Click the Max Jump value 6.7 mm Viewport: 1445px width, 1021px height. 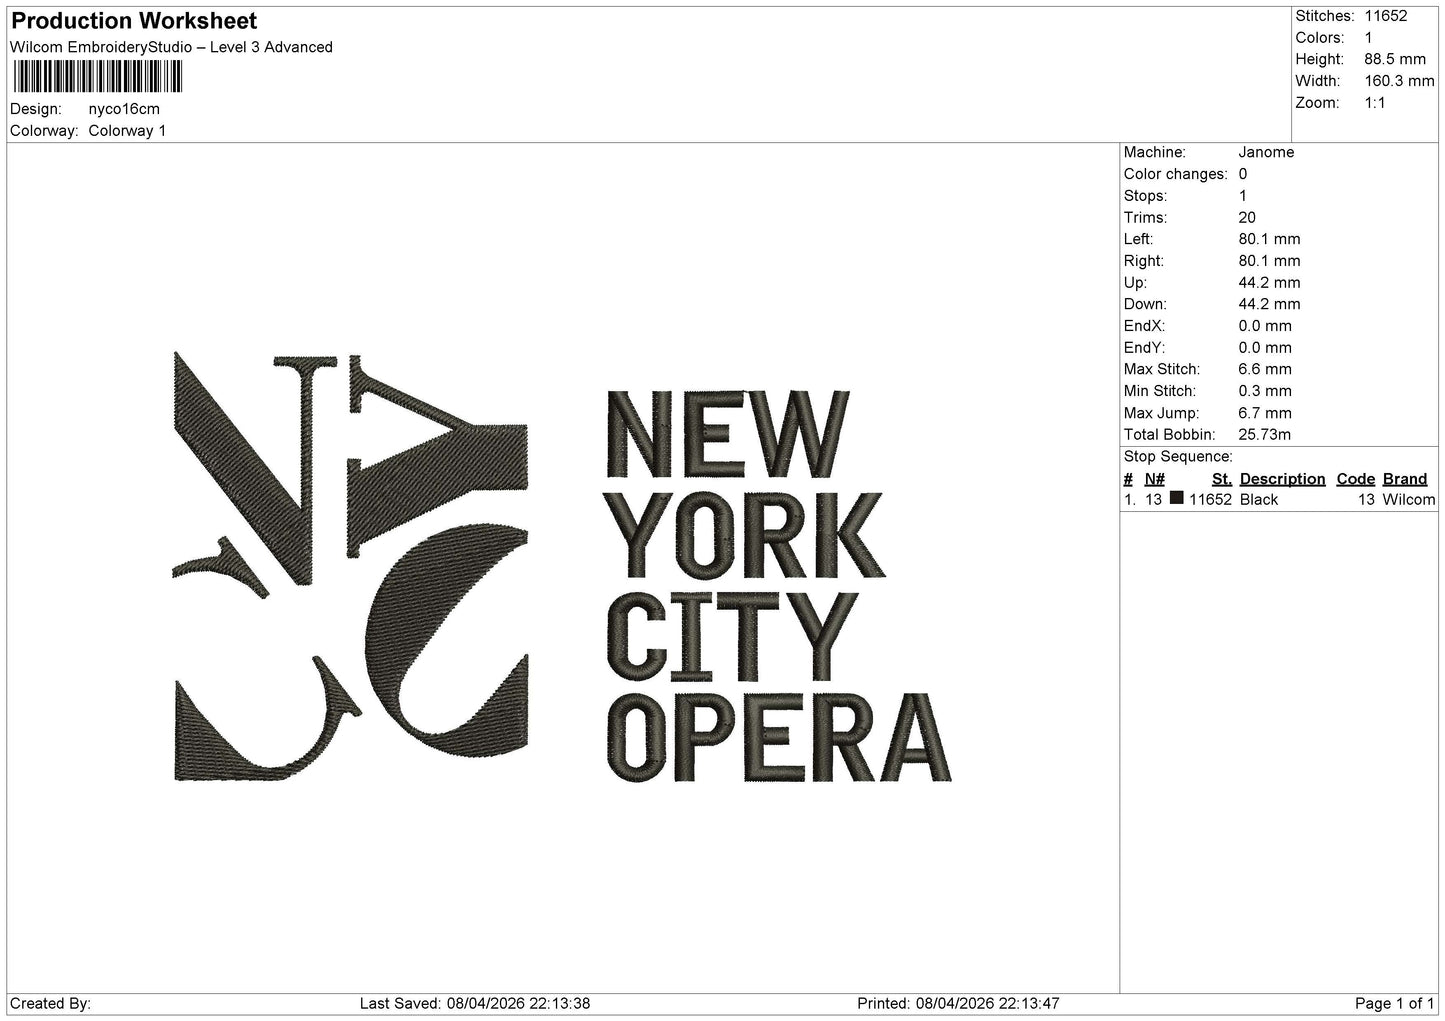click(x=1265, y=413)
